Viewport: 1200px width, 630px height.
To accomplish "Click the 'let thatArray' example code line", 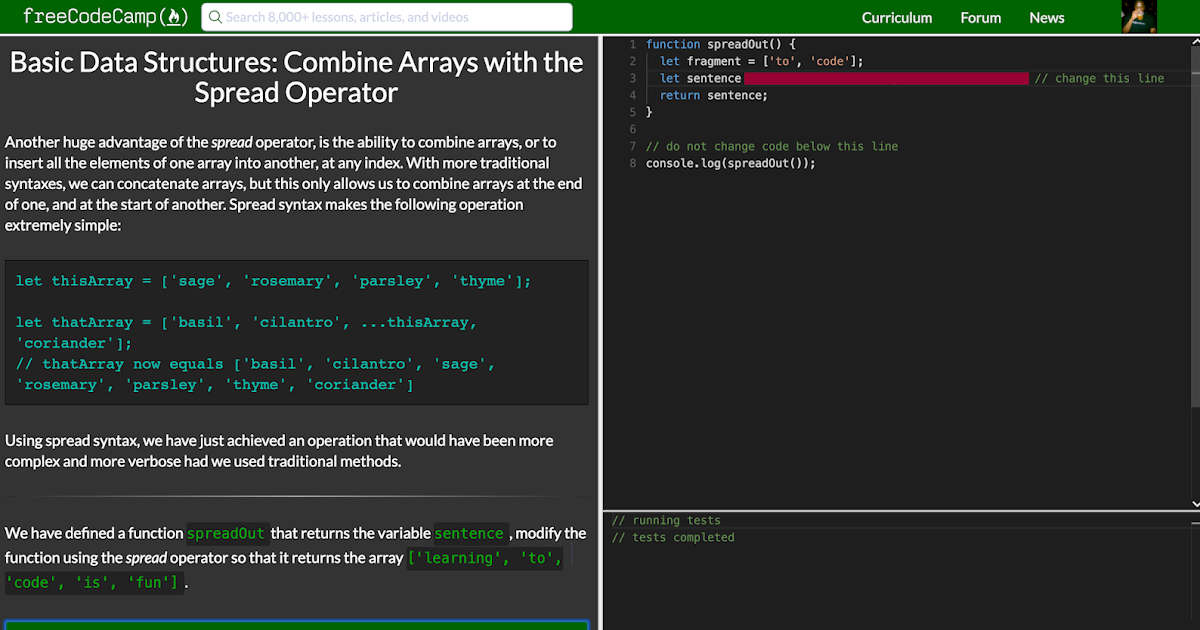I will click(x=246, y=332).
